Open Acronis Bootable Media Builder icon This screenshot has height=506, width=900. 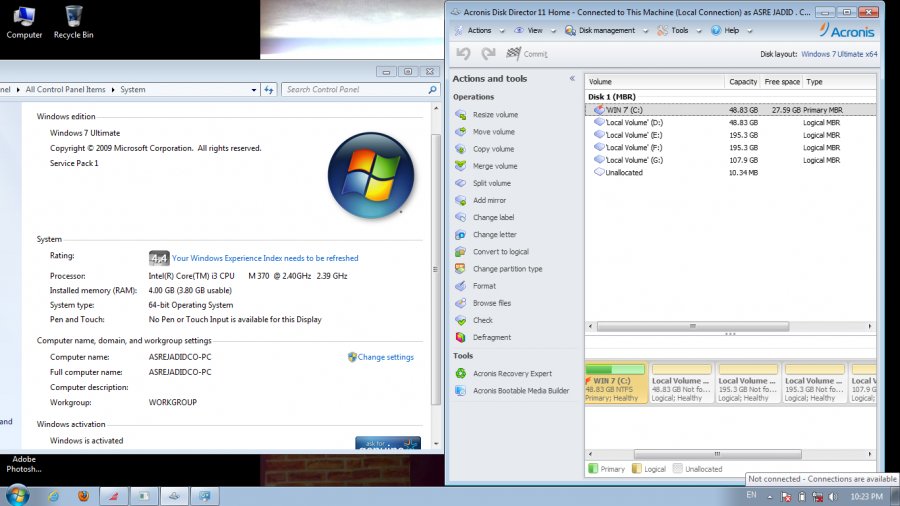point(460,391)
